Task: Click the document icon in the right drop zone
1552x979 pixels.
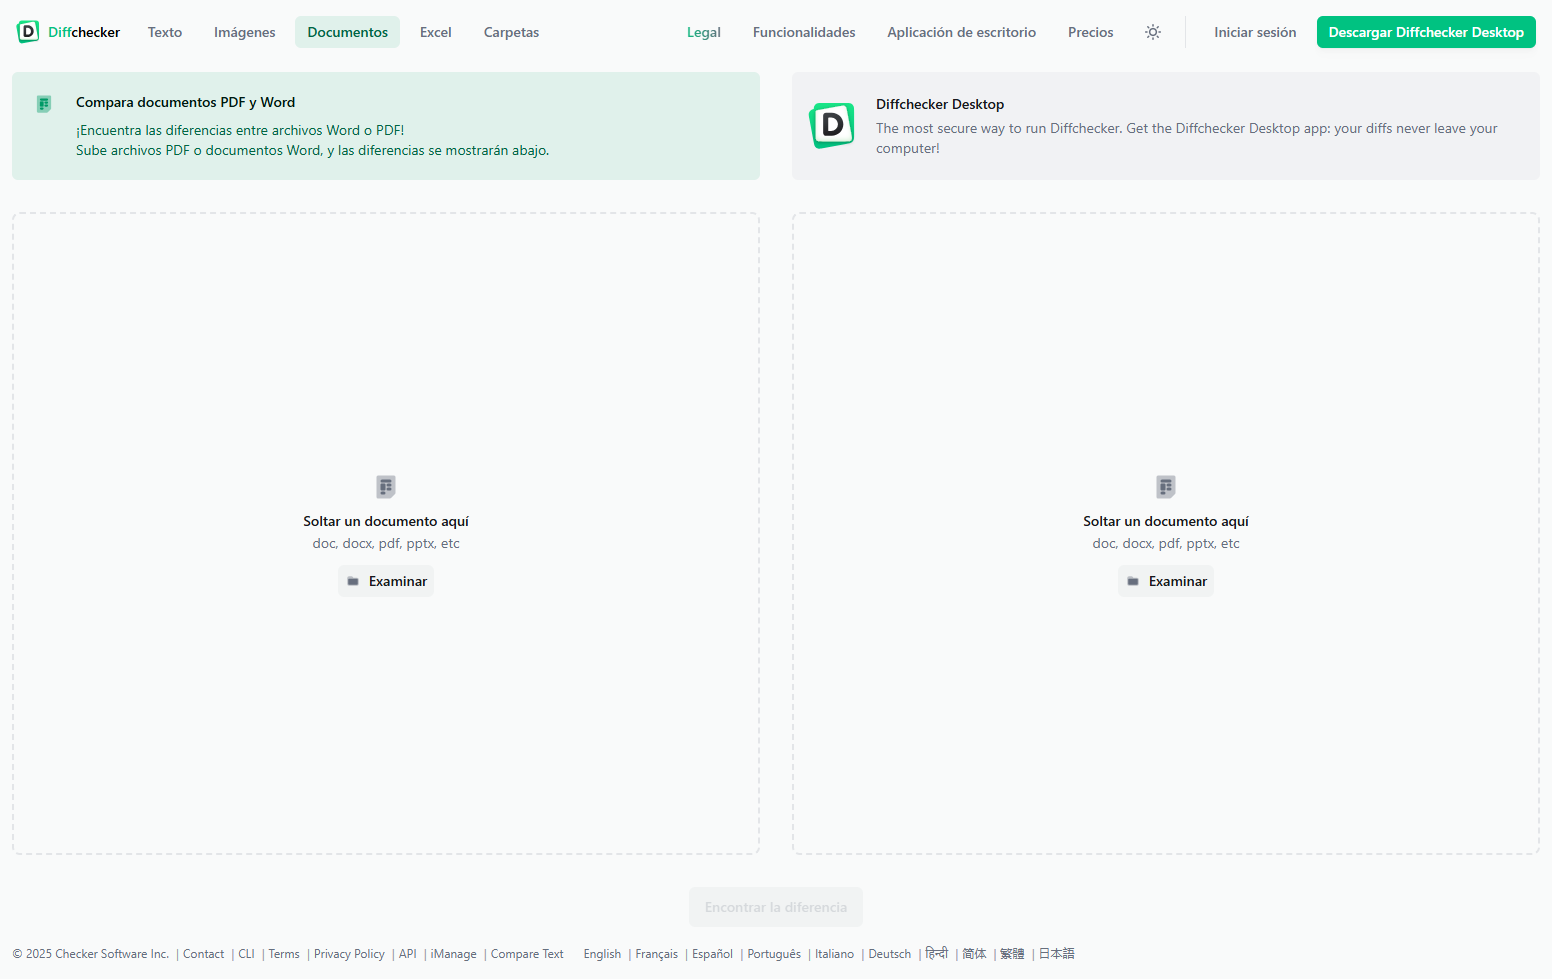Action: click(1165, 486)
